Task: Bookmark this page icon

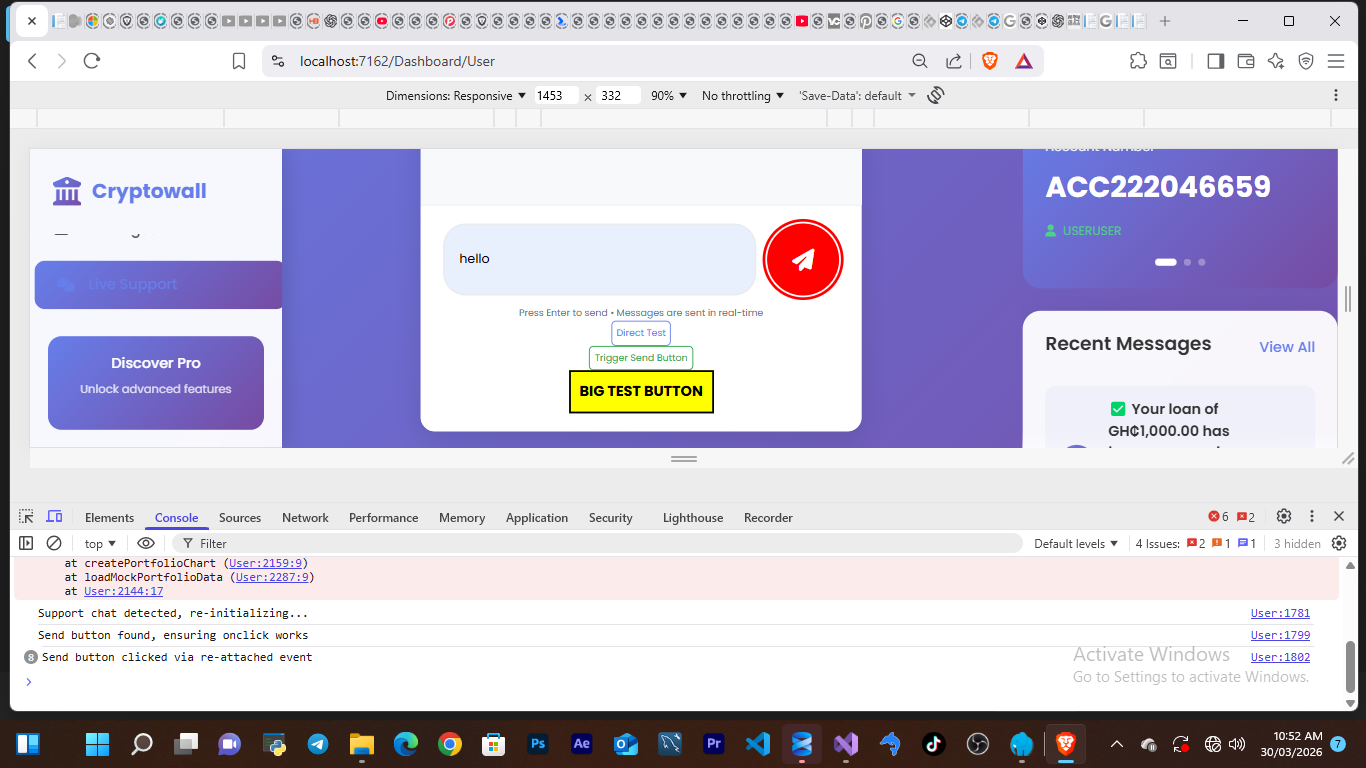Action: tap(239, 61)
